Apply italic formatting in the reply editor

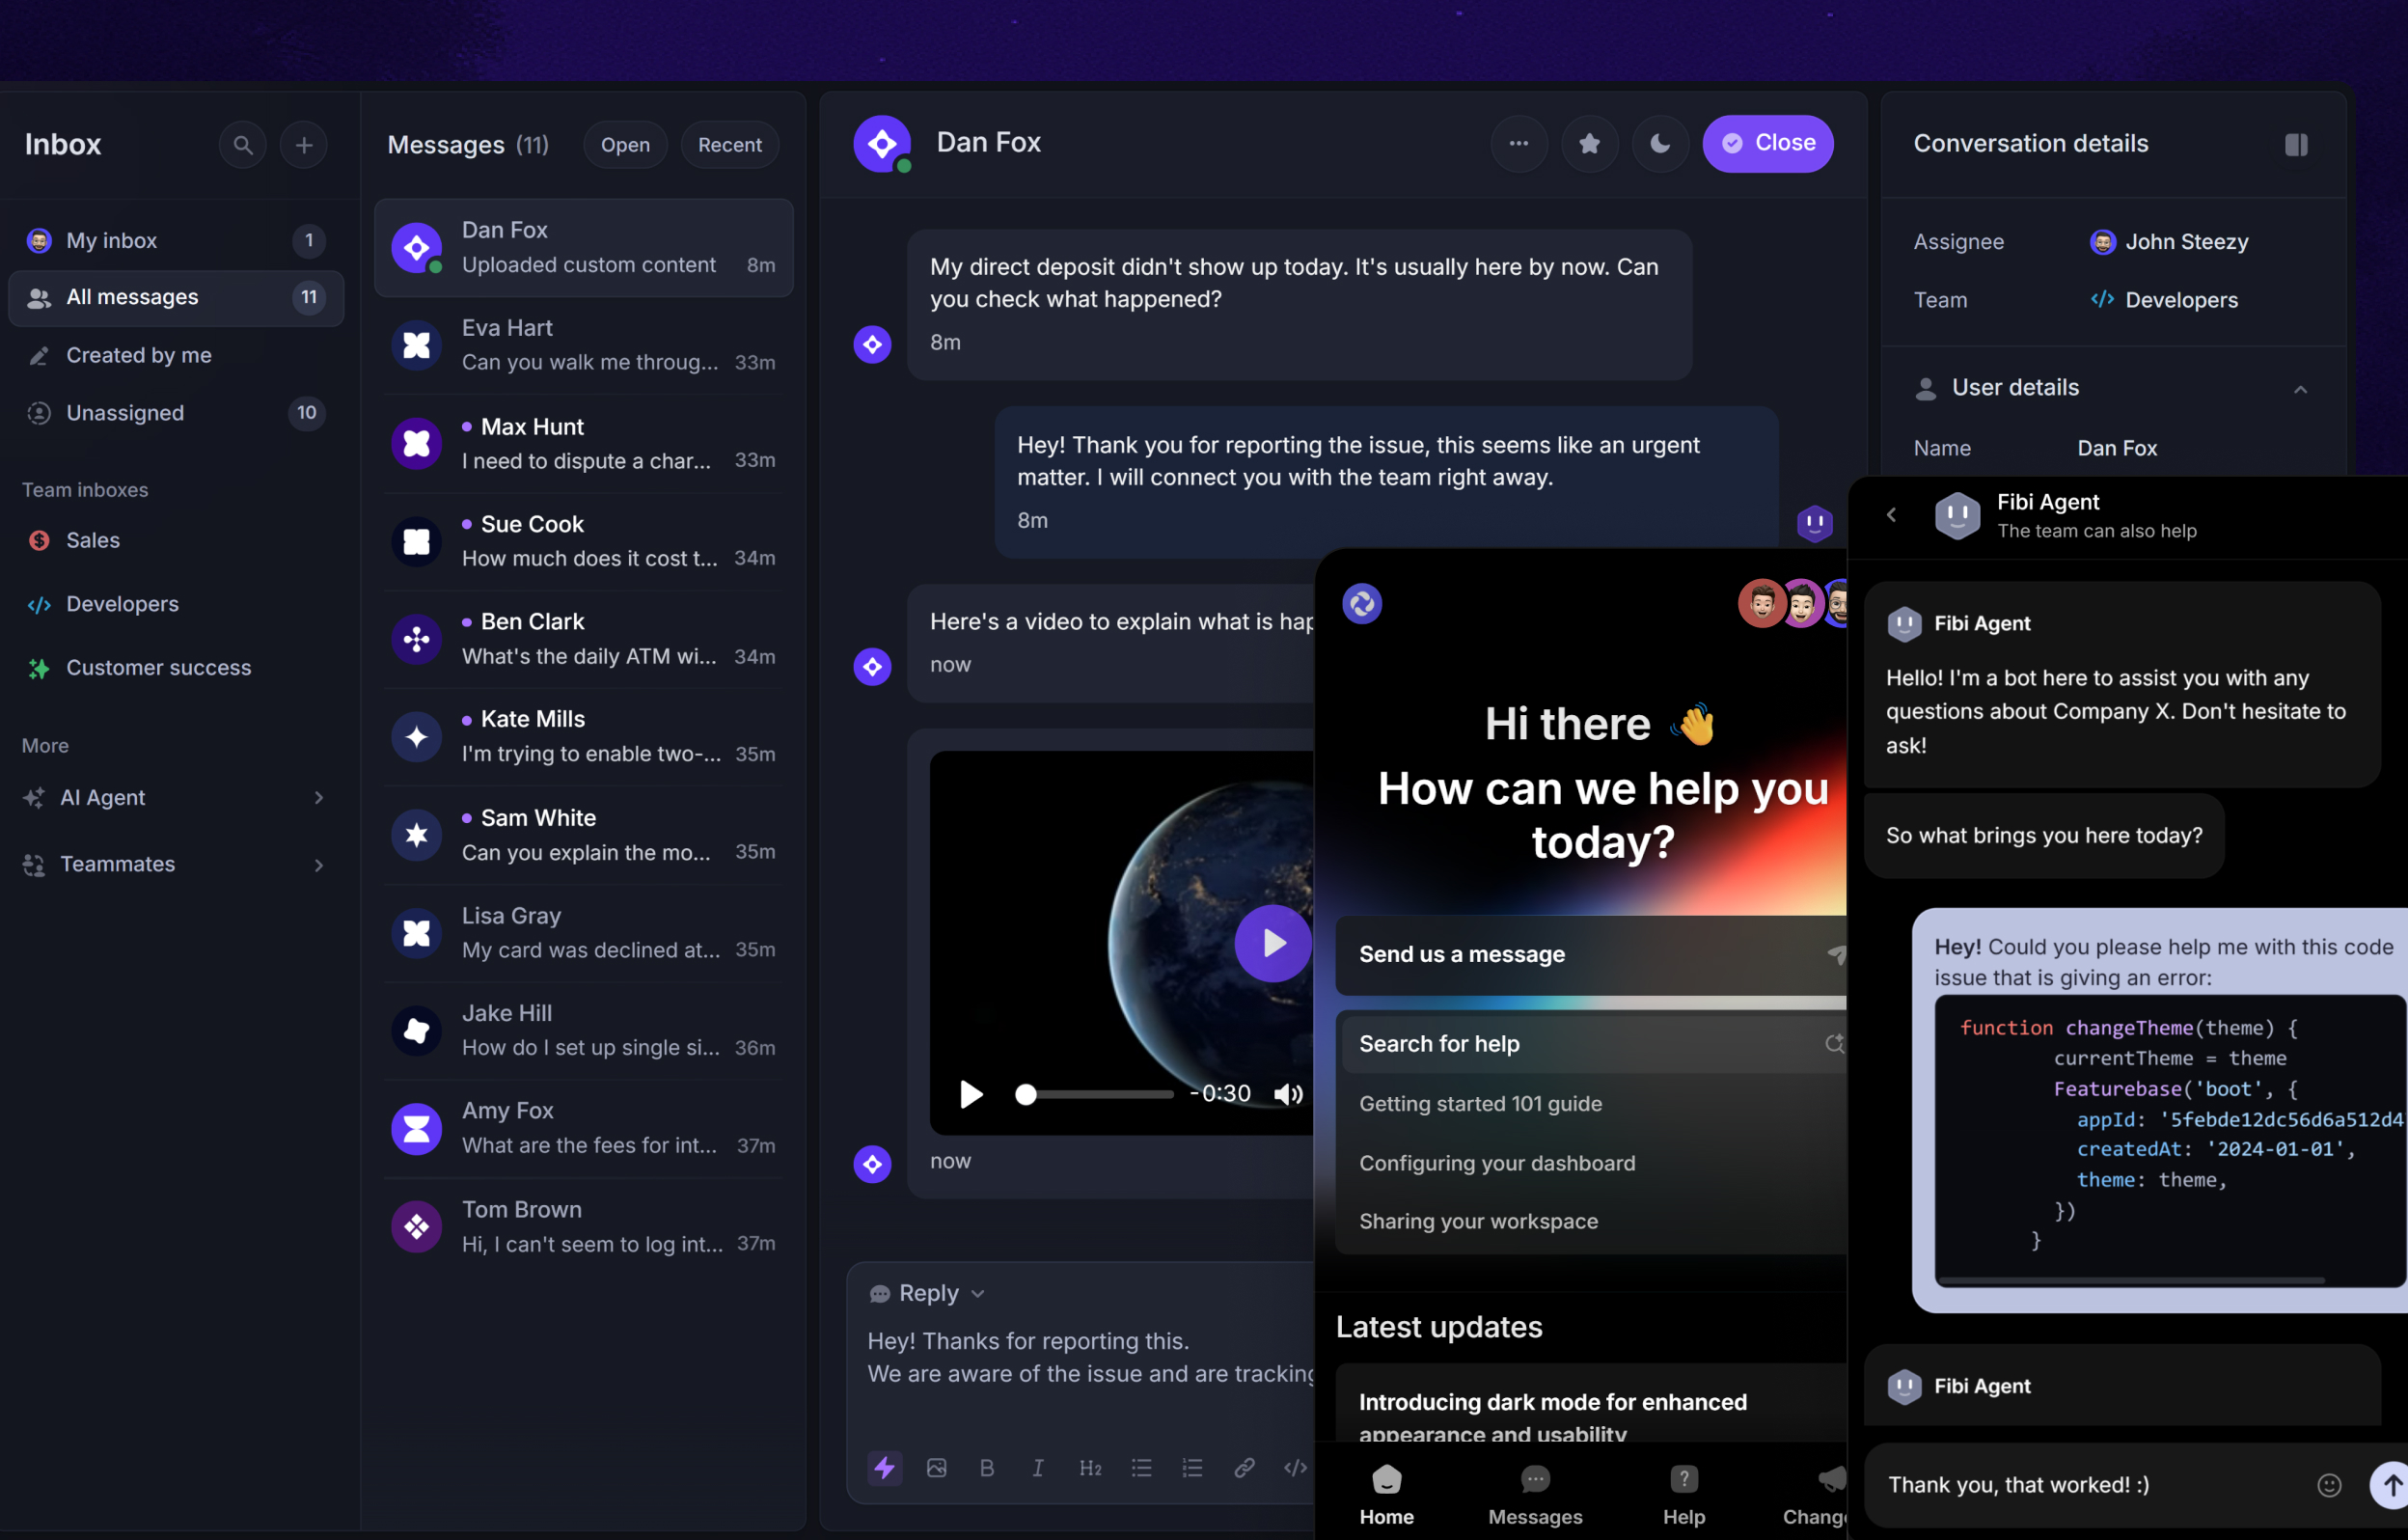click(x=1038, y=1467)
